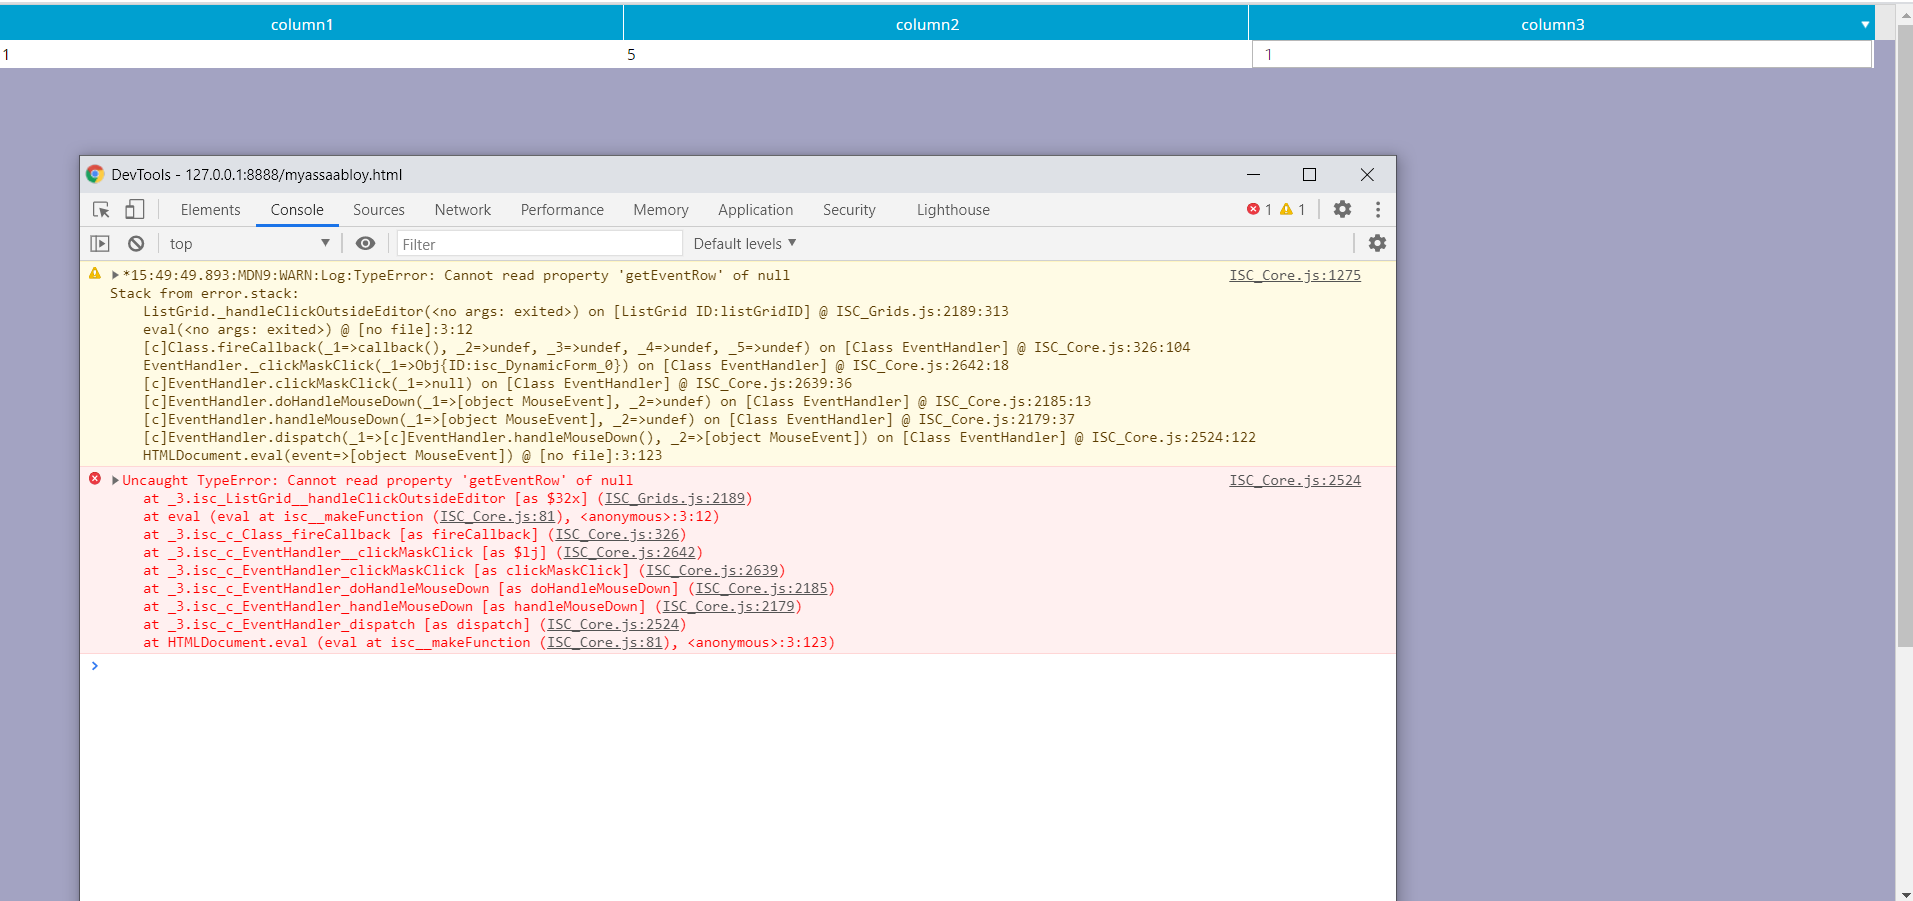Clear the console with the clear icon
The height and width of the screenshot is (901, 1913).
click(136, 244)
